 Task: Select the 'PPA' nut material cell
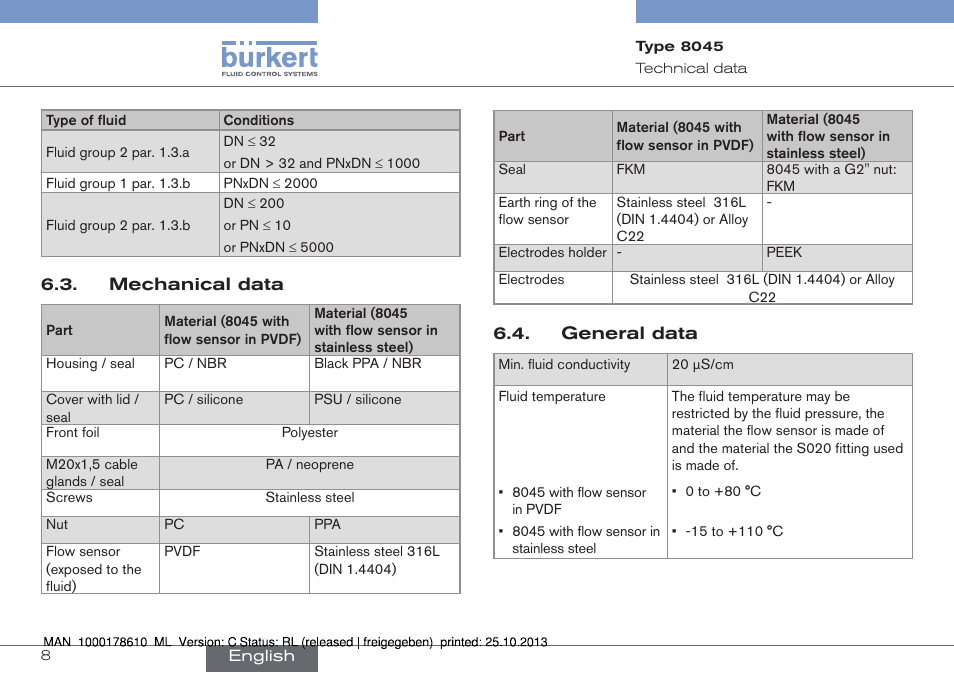pyautogui.click(x=385, y=529)
